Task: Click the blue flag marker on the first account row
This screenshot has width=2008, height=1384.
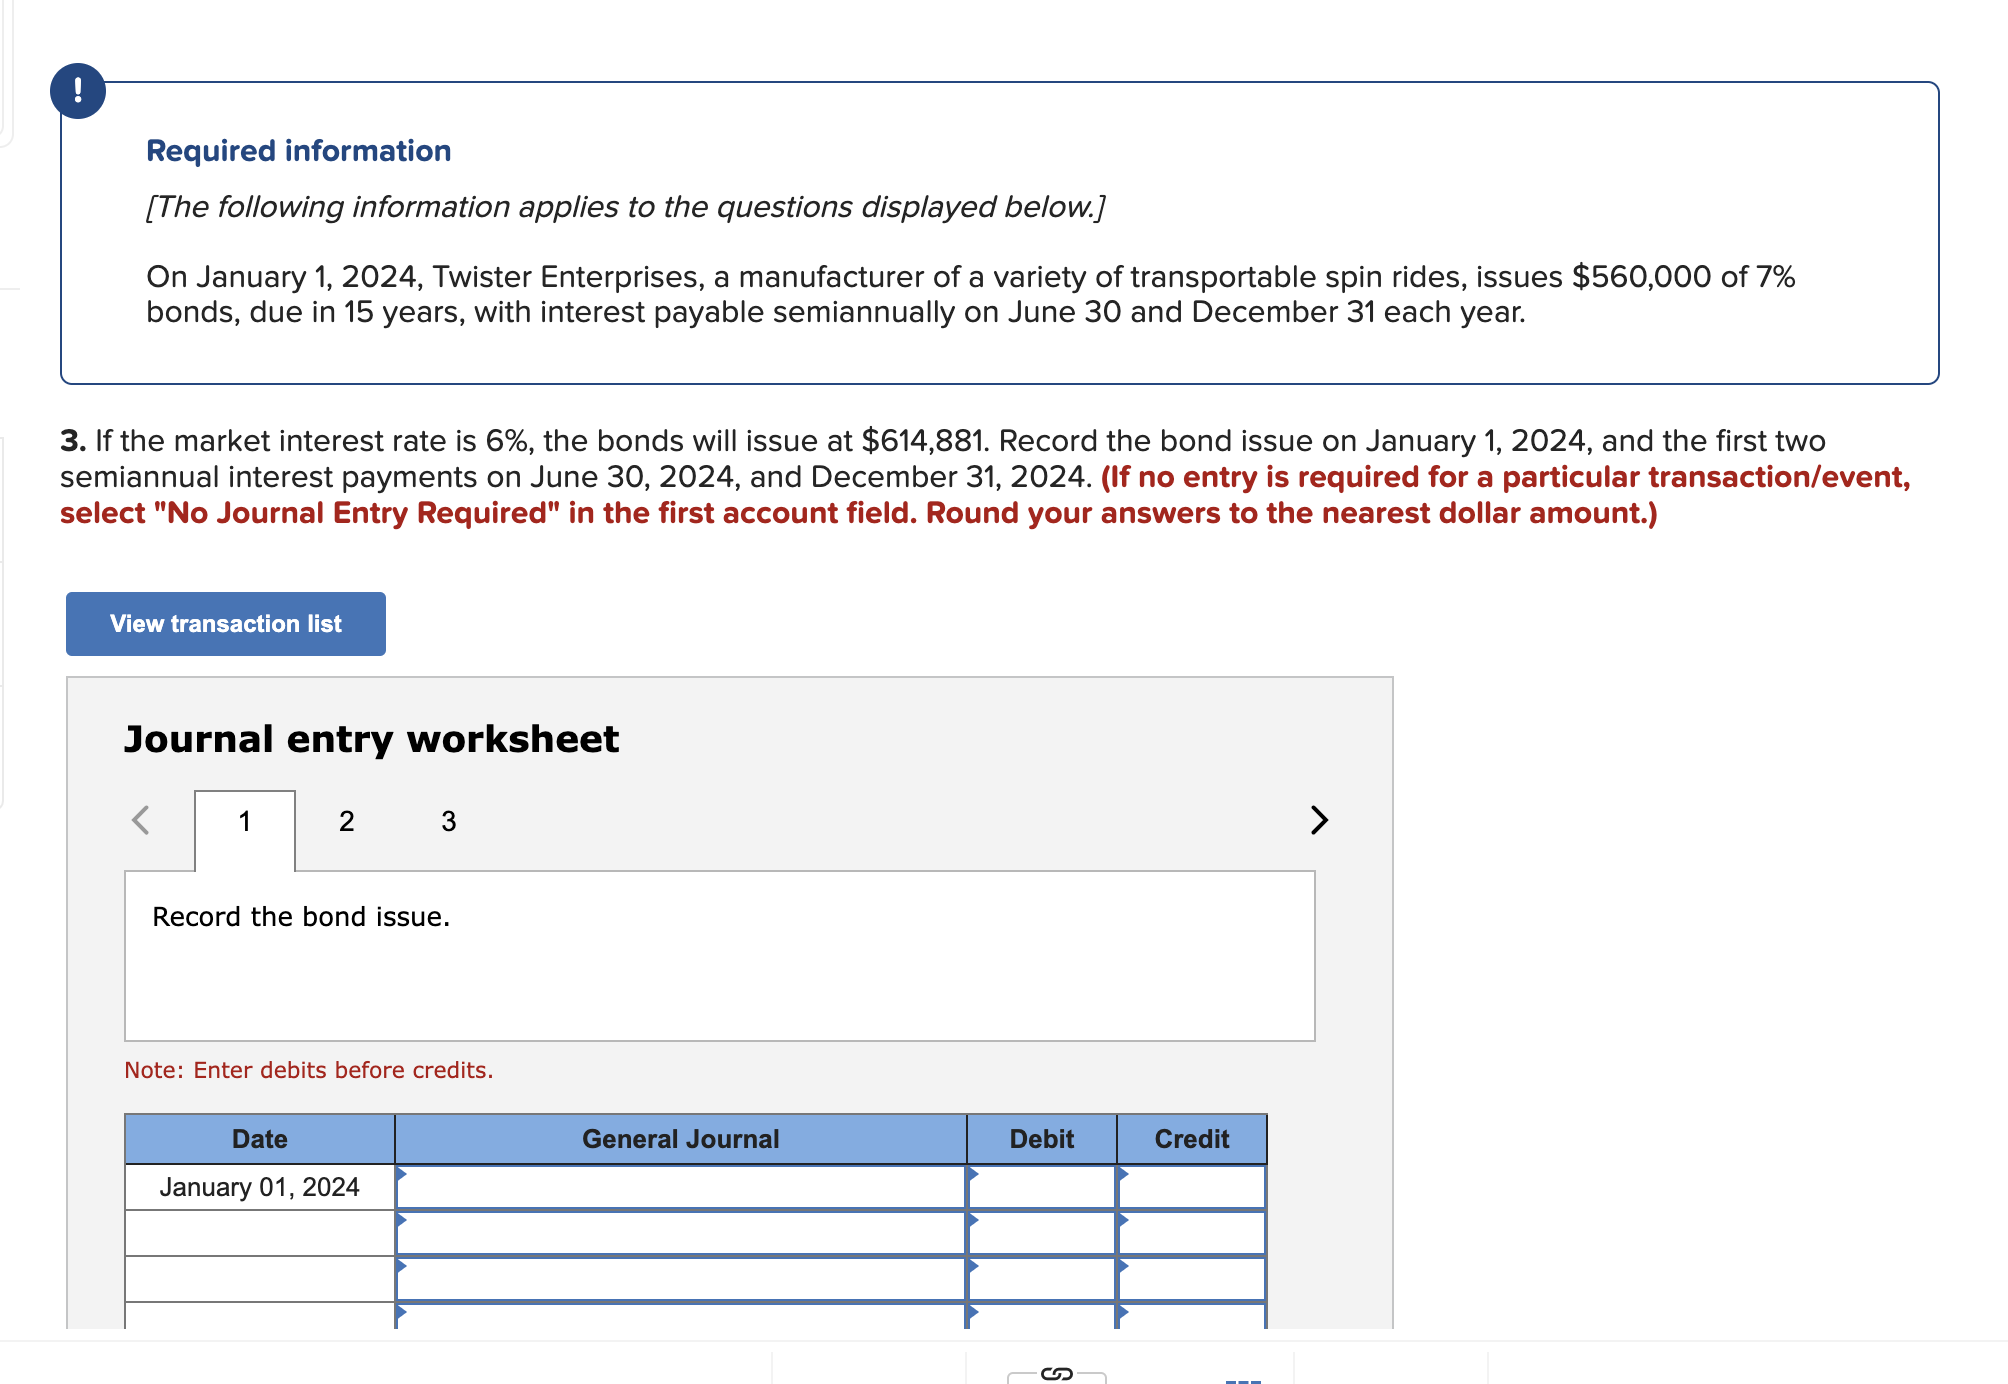Action: (404, 1177)
